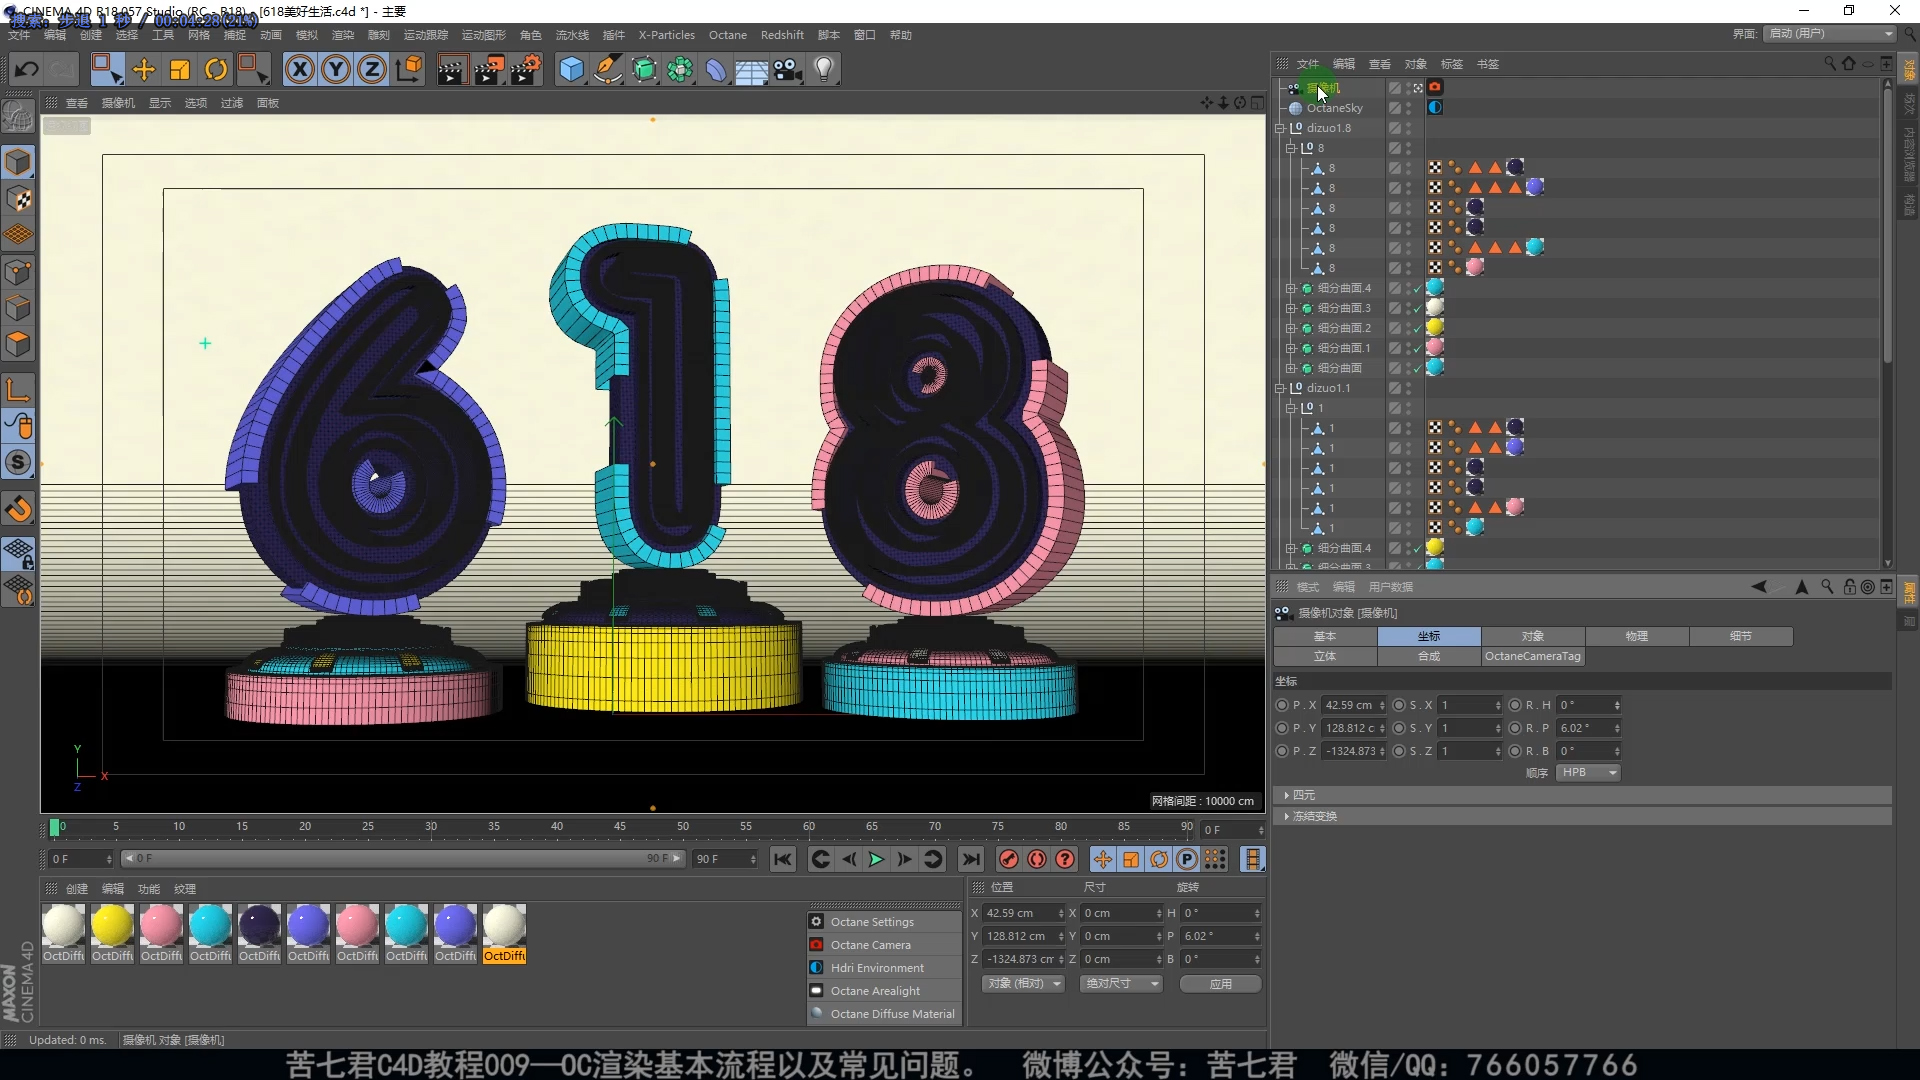
Task: Click the Hdri Environment entry
Action: [884, 968]
